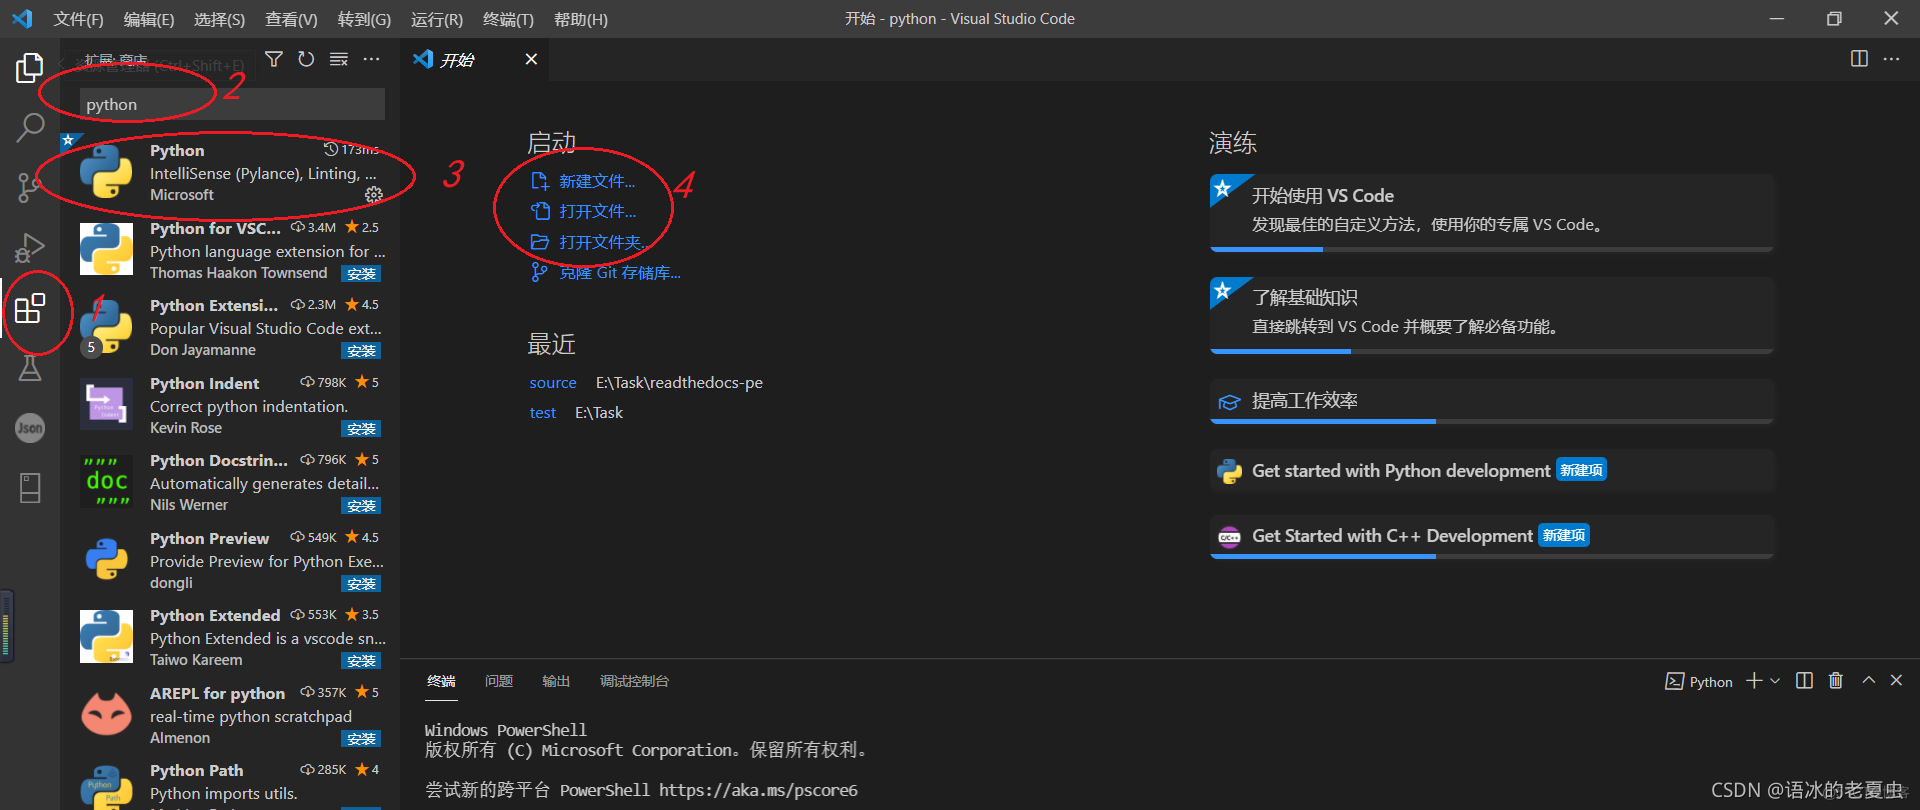Split the editor to the right
The width and height of the screenshot is (1920, 810).
(1859, 59)
